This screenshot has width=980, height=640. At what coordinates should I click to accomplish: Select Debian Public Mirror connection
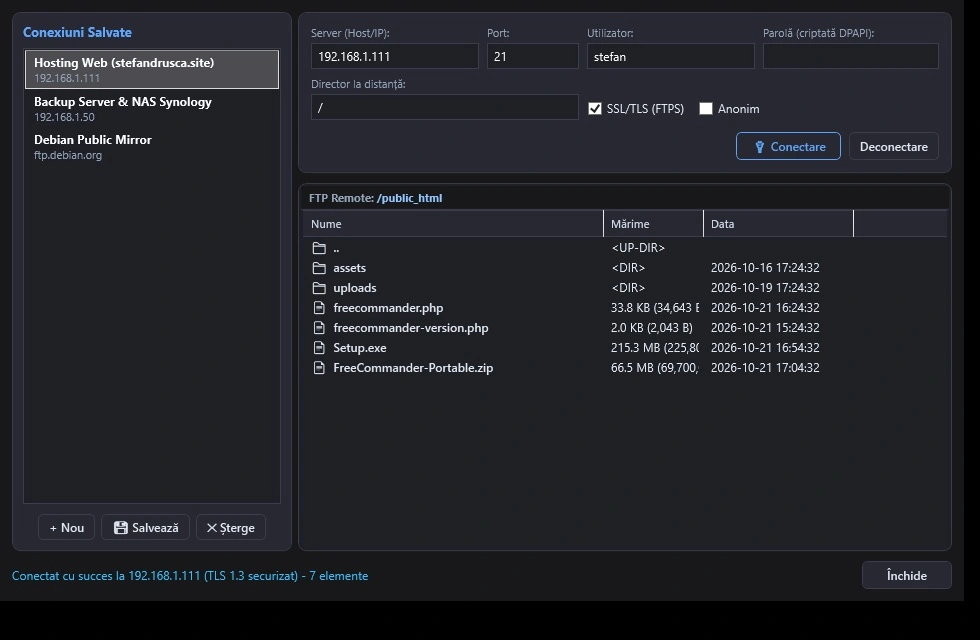(x=152, y=147)
